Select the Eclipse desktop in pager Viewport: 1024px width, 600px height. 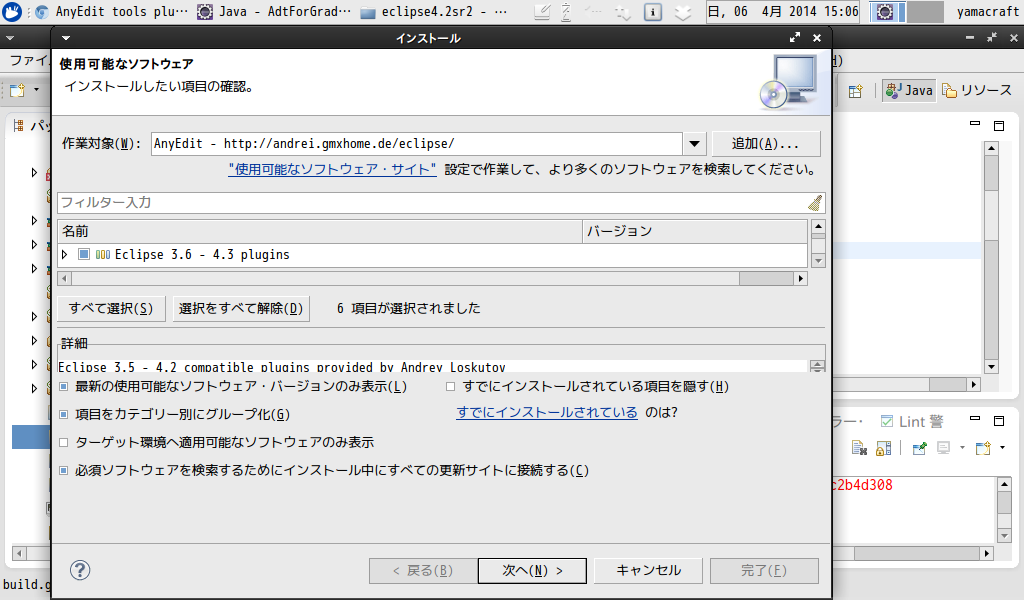click(886, 12)
